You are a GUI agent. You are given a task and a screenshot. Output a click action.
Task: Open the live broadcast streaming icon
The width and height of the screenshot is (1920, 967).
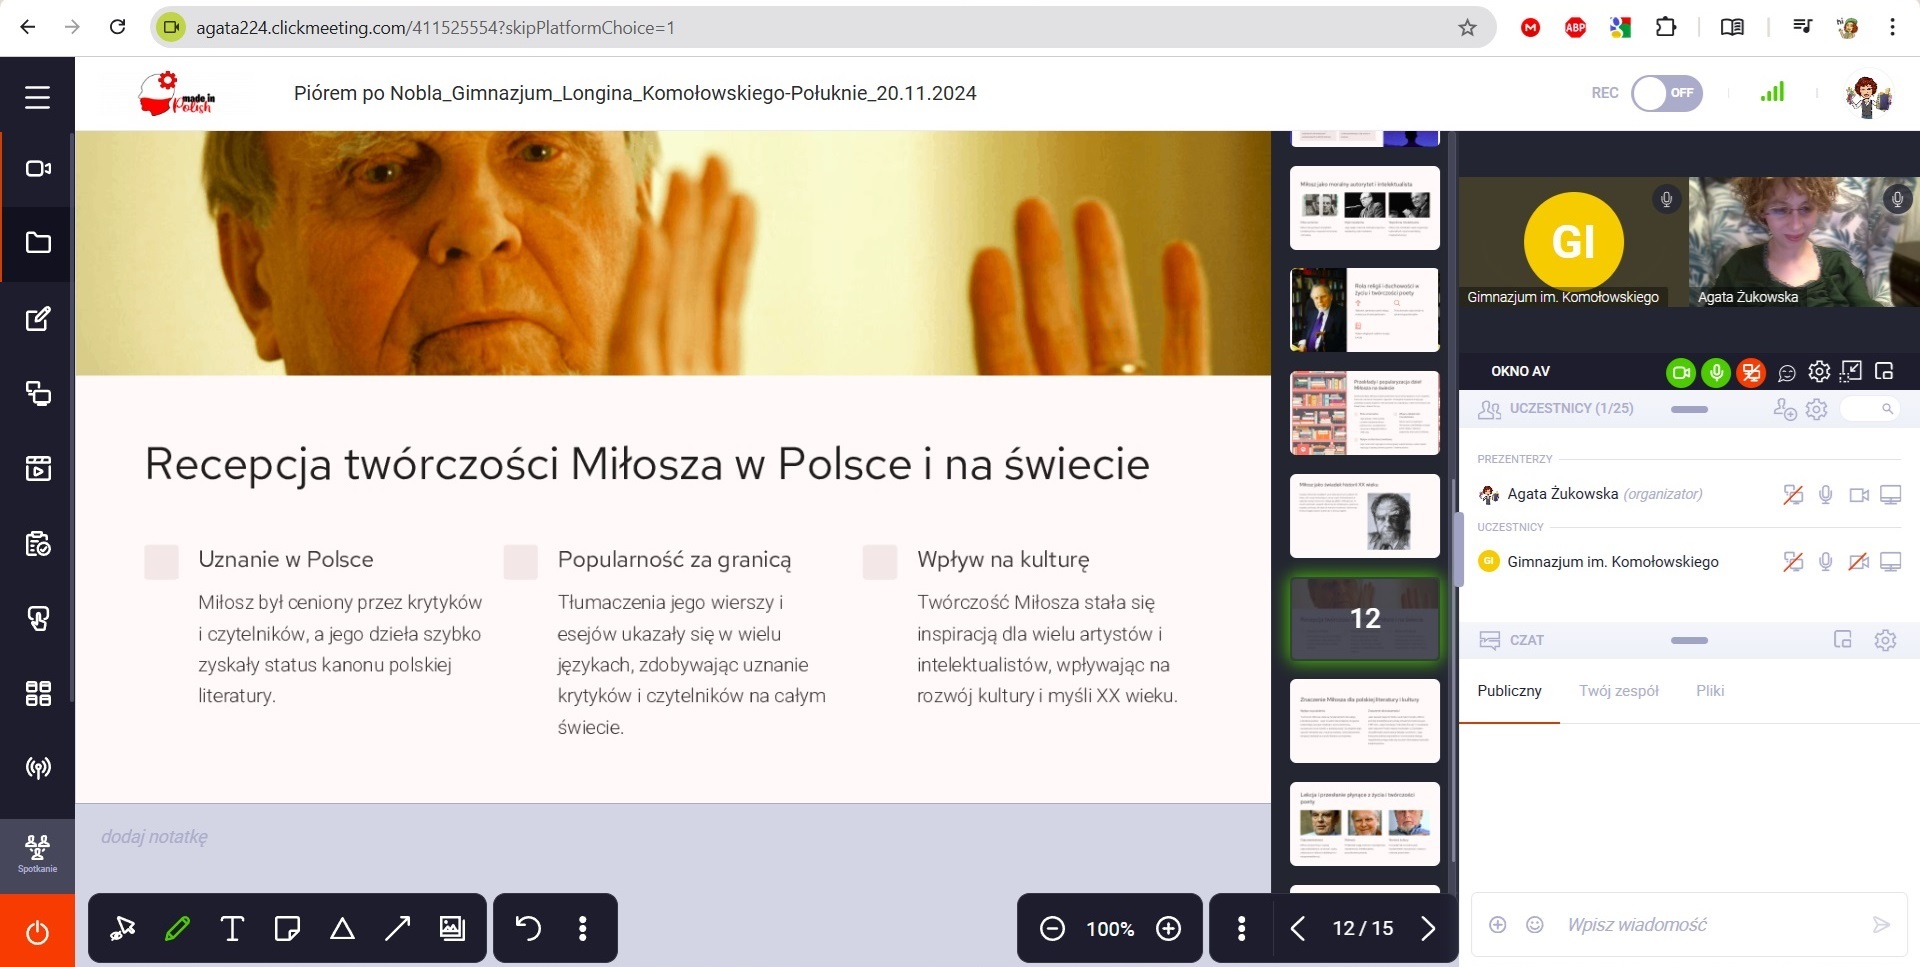(38, 768)
